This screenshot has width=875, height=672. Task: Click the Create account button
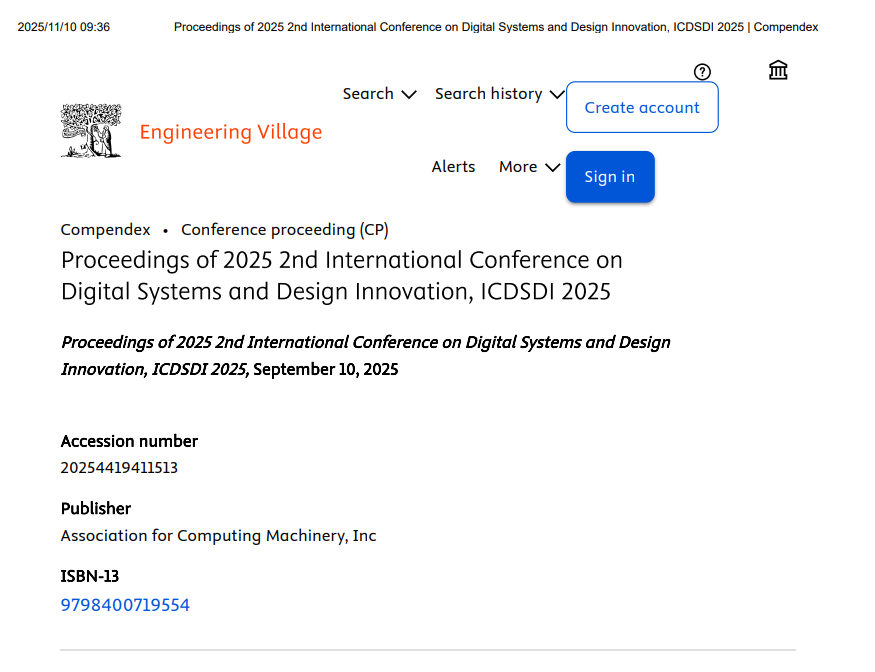642,107
